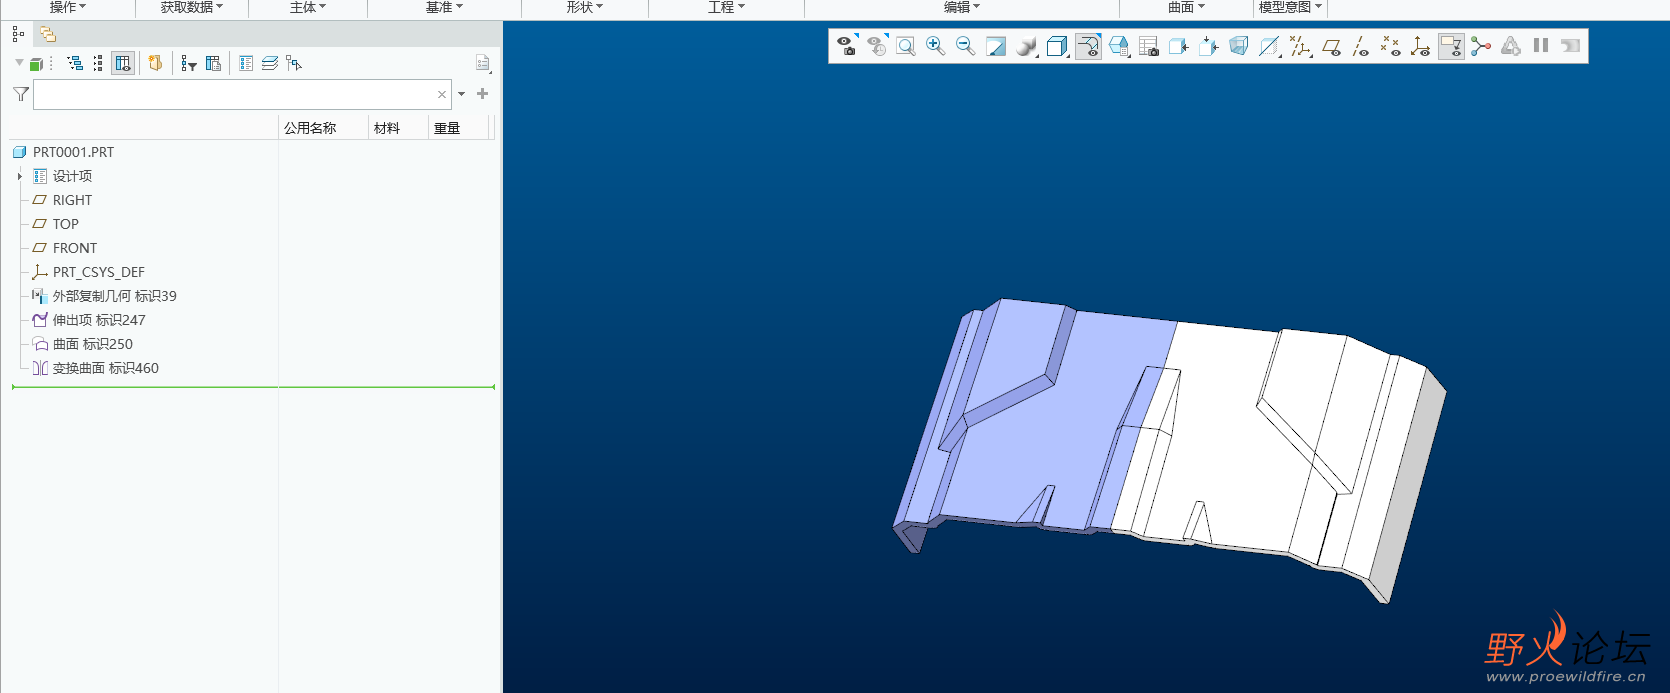Click the previous view eye-clock icon
Screen dimensions: 1670x693
point(877,46)
